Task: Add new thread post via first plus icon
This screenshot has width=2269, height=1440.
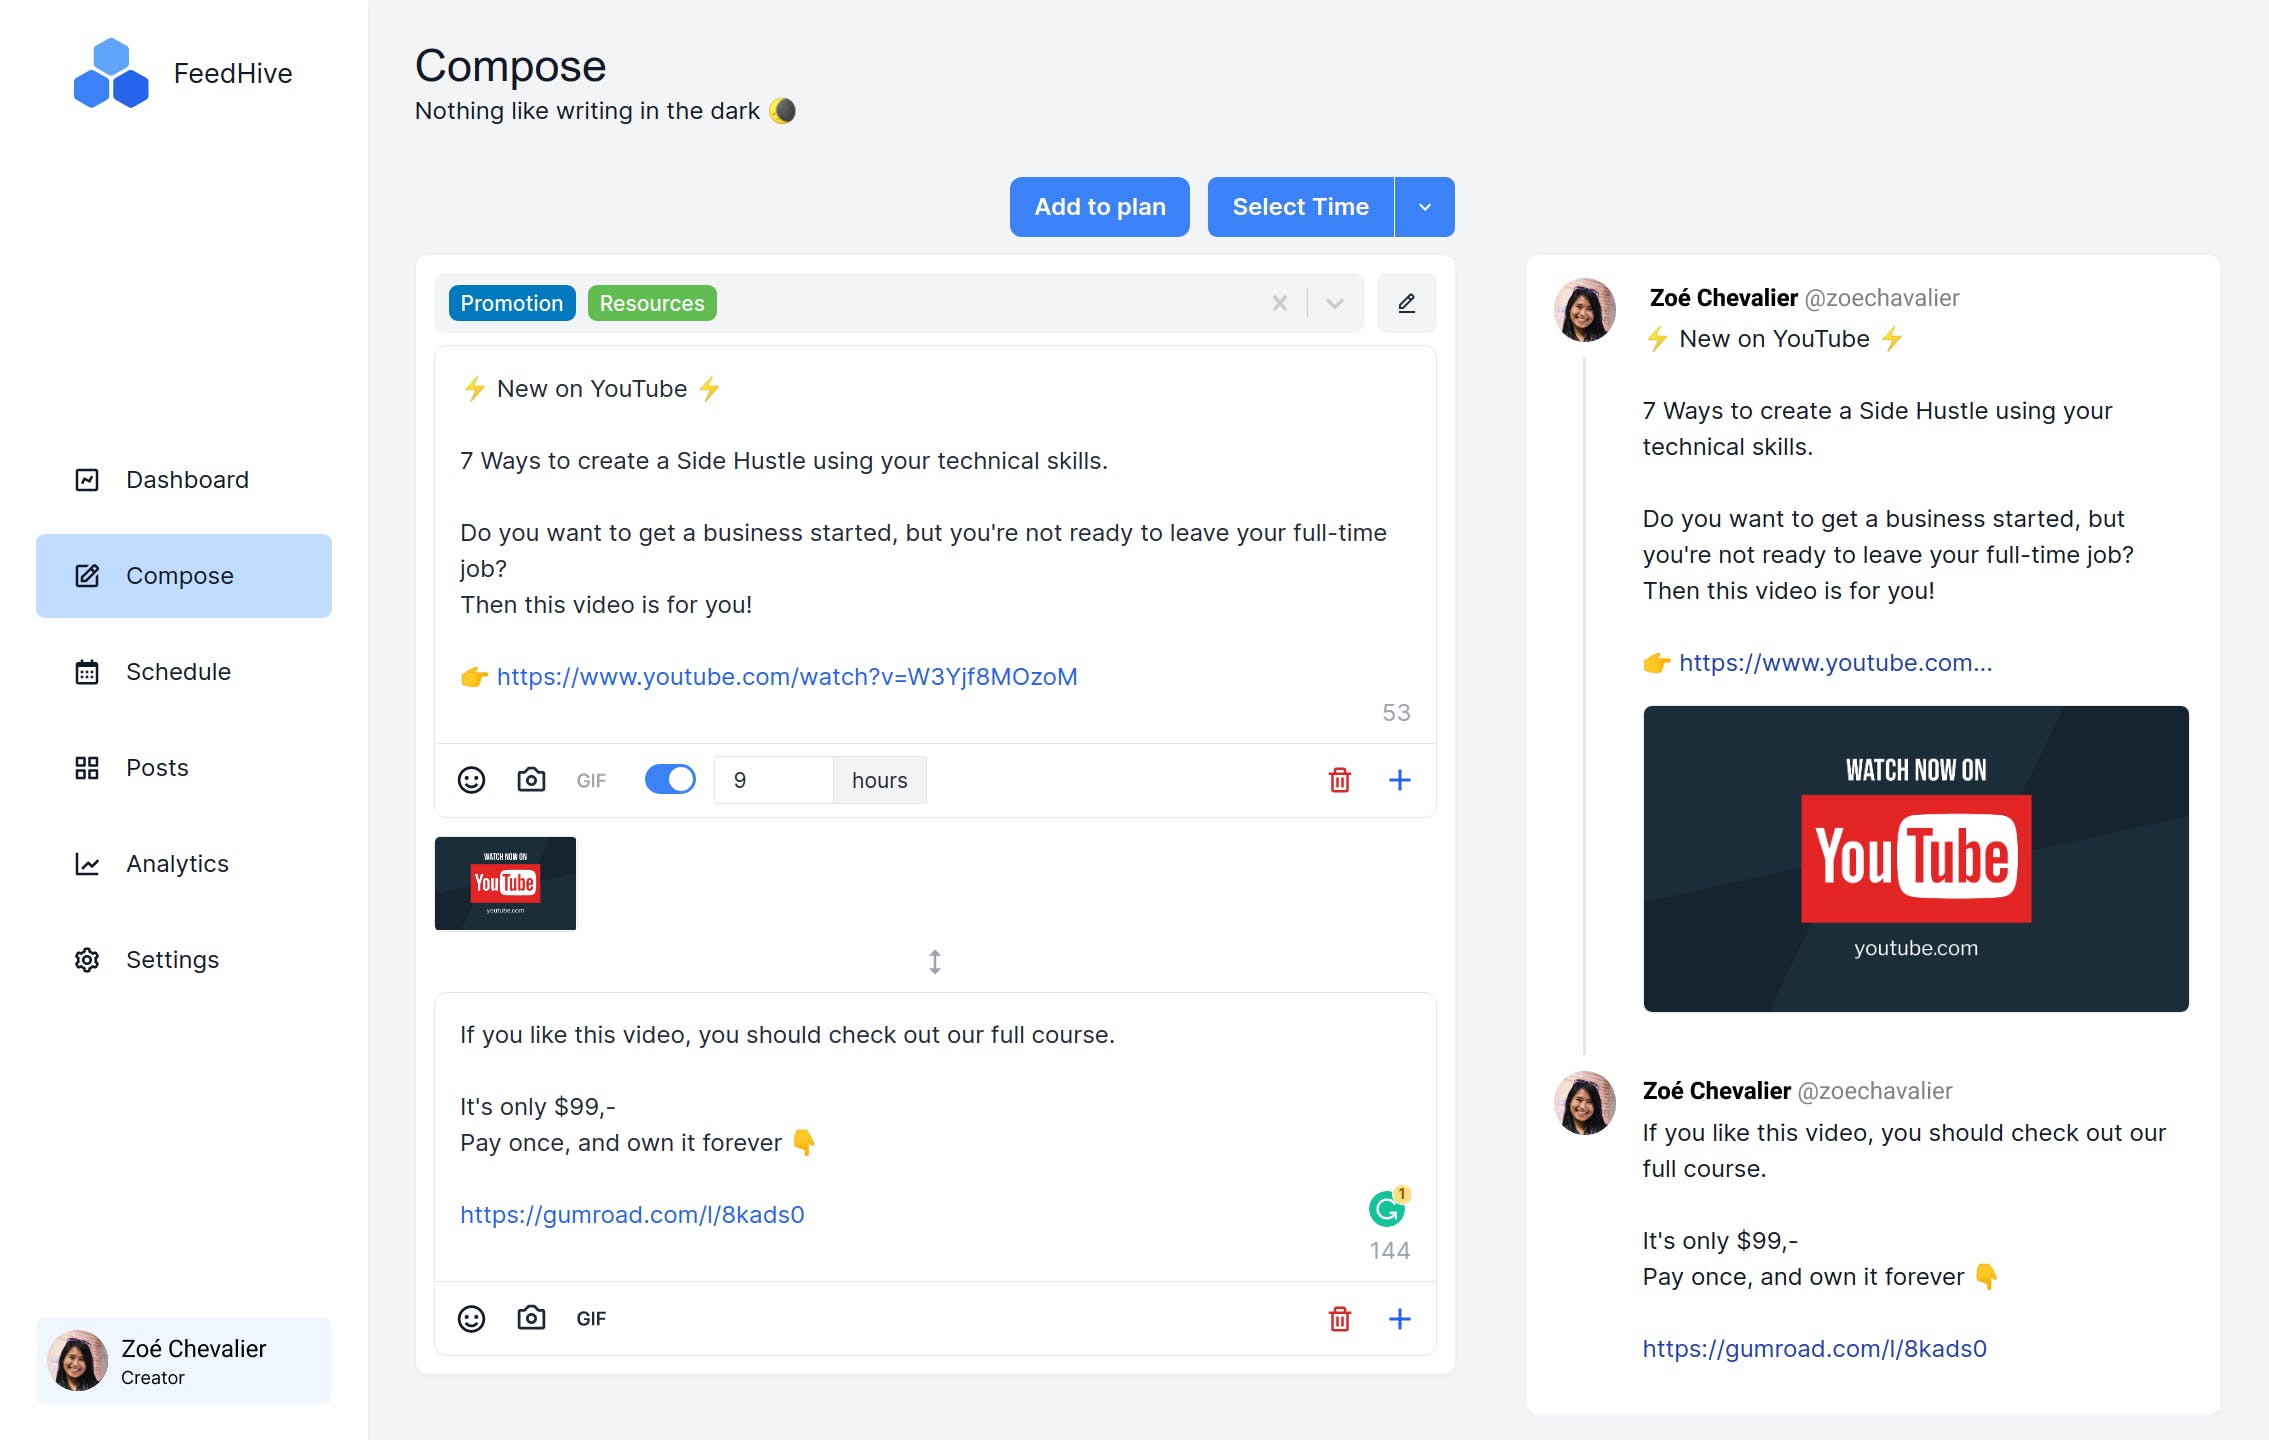Action: click(1399, 780)
